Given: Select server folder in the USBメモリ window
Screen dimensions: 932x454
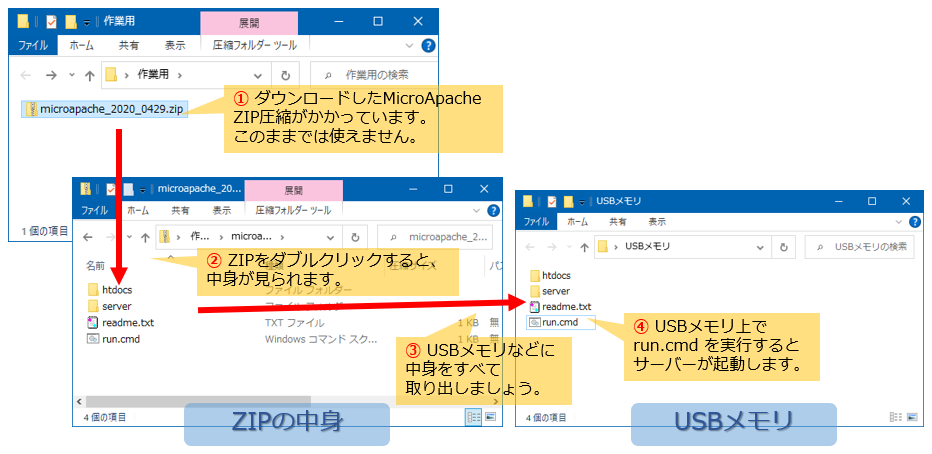Looking at the screenshot, I should point(555,291).
